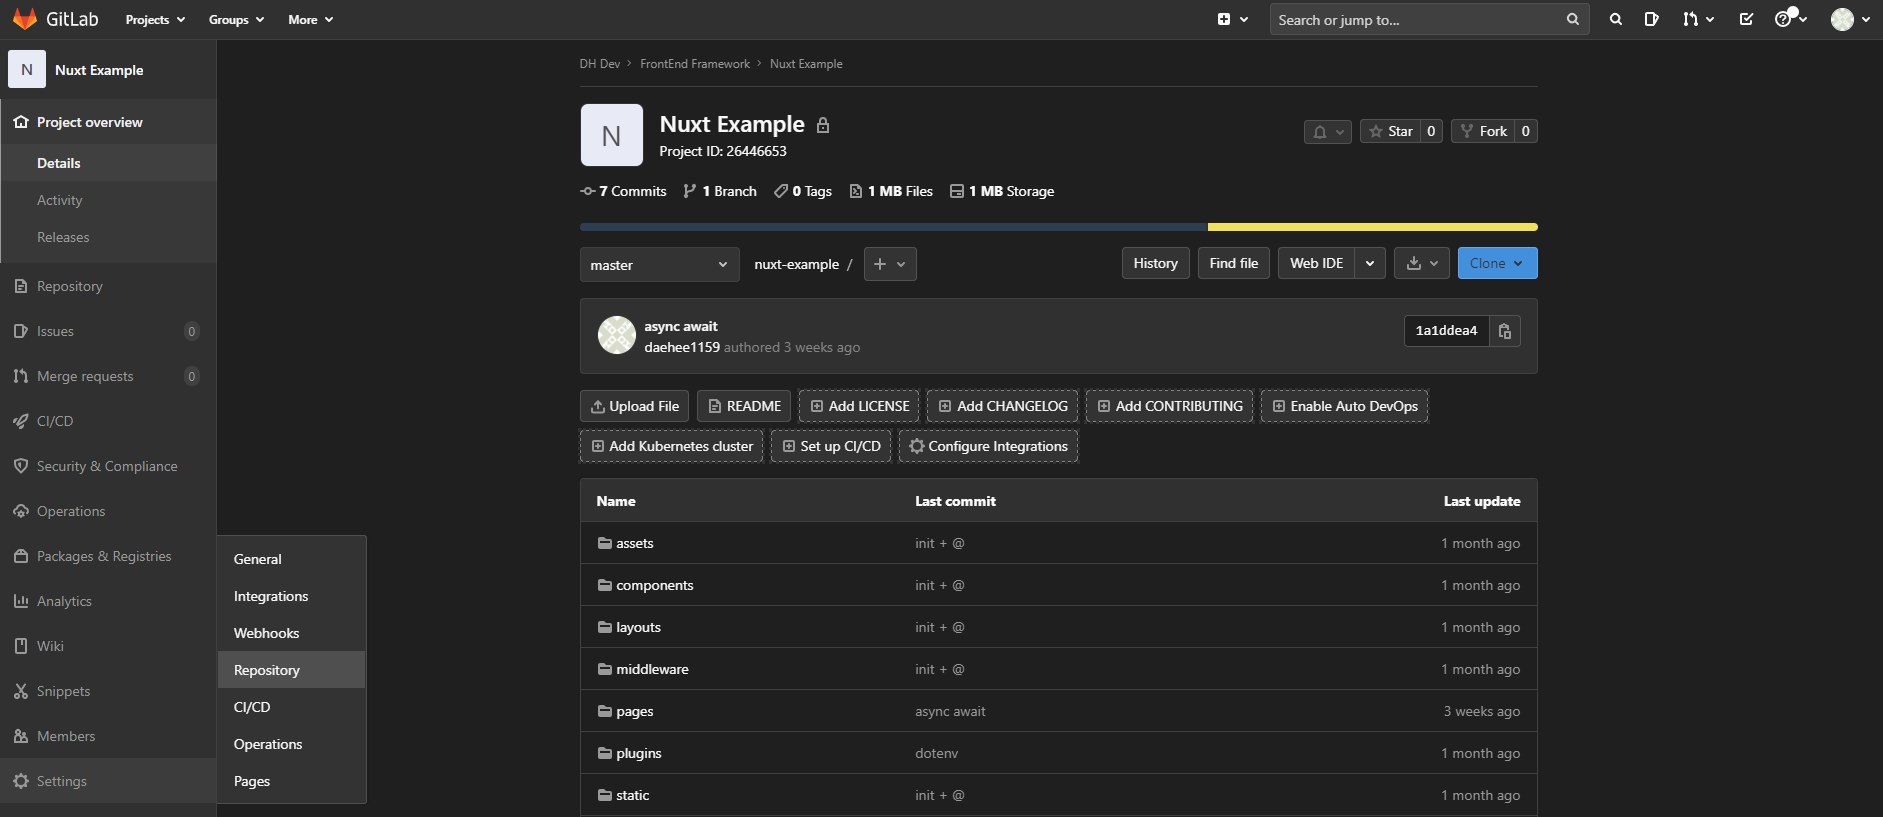Click Add CHANGELOG button
1883x817 pixels.
pos(1002,406)
